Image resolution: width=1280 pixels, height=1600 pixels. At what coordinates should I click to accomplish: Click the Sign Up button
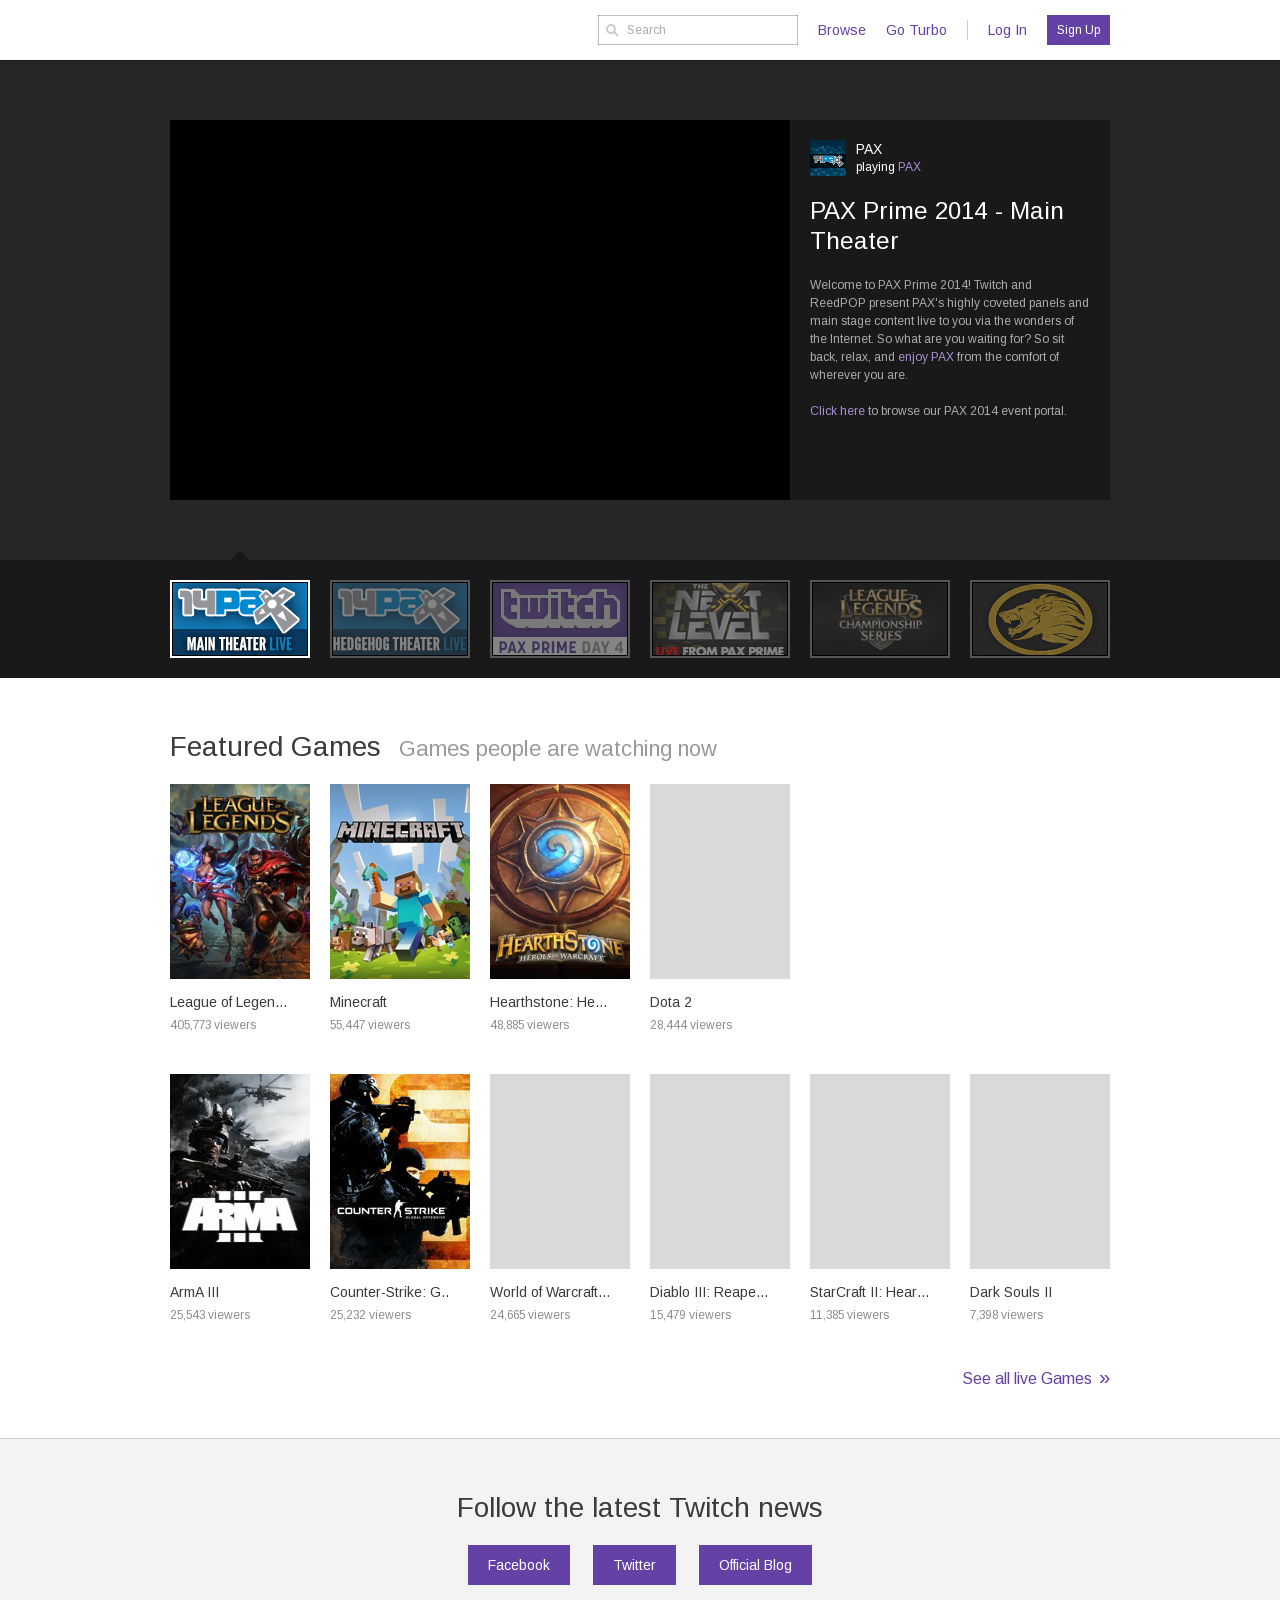(x=1078, y=30)
